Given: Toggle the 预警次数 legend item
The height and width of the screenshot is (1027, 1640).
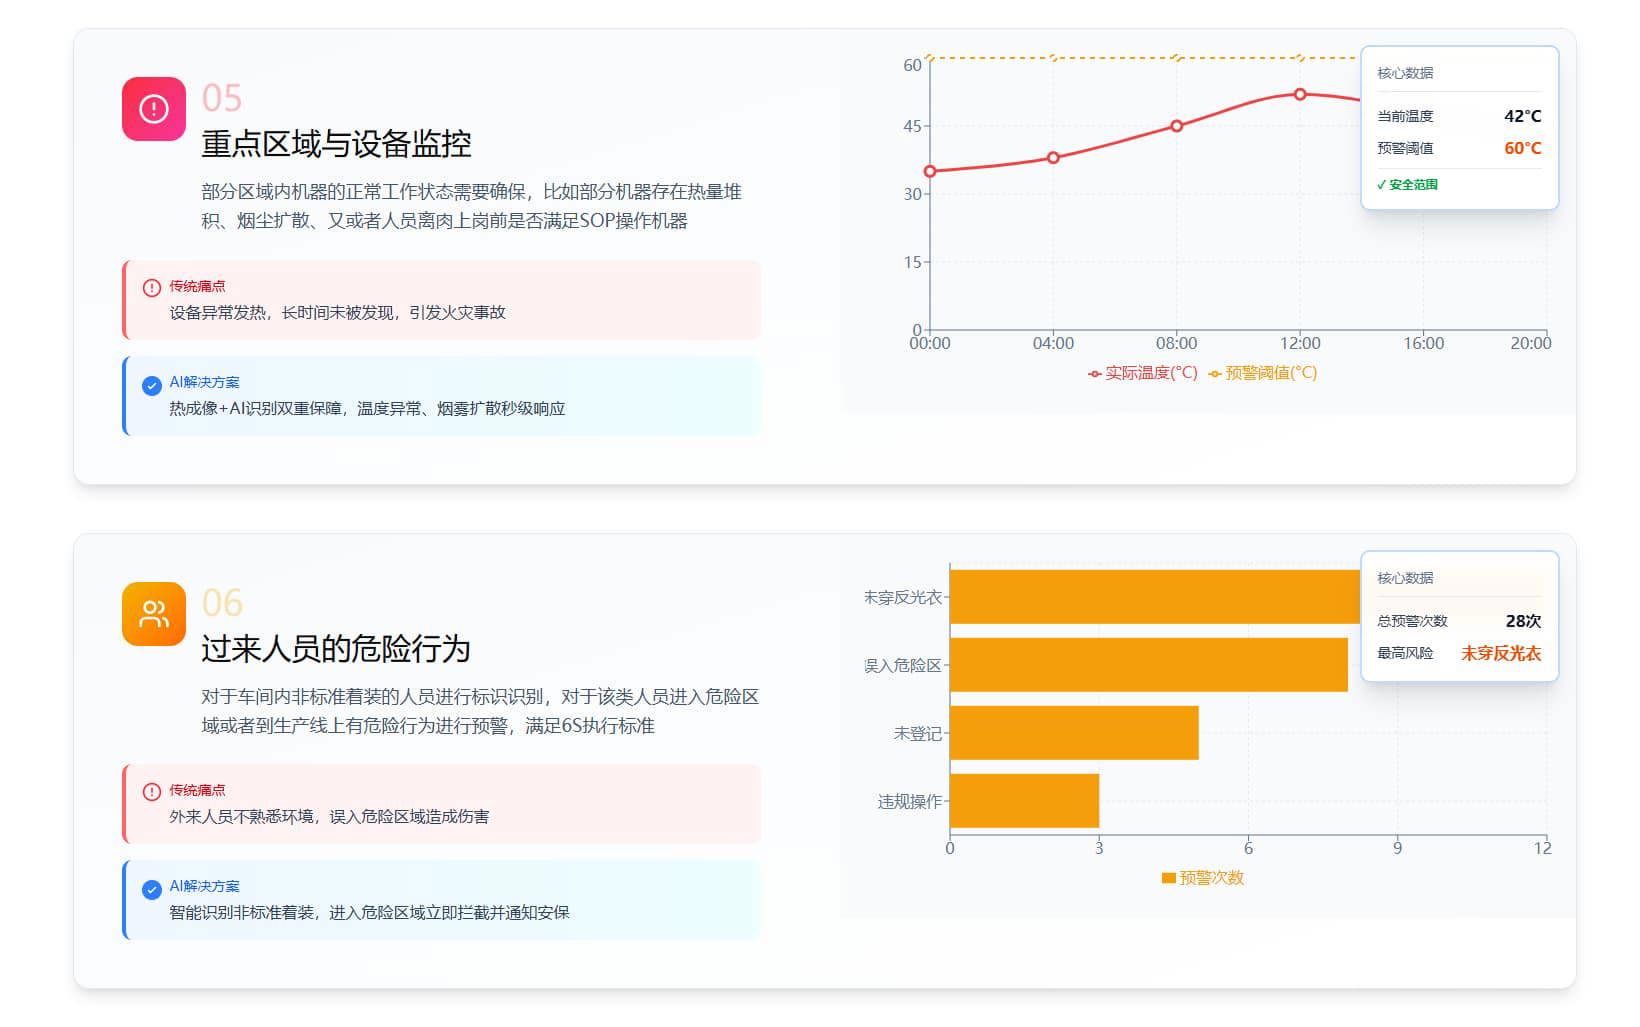Looking at the screenshot, I should tap(1202, 878).
